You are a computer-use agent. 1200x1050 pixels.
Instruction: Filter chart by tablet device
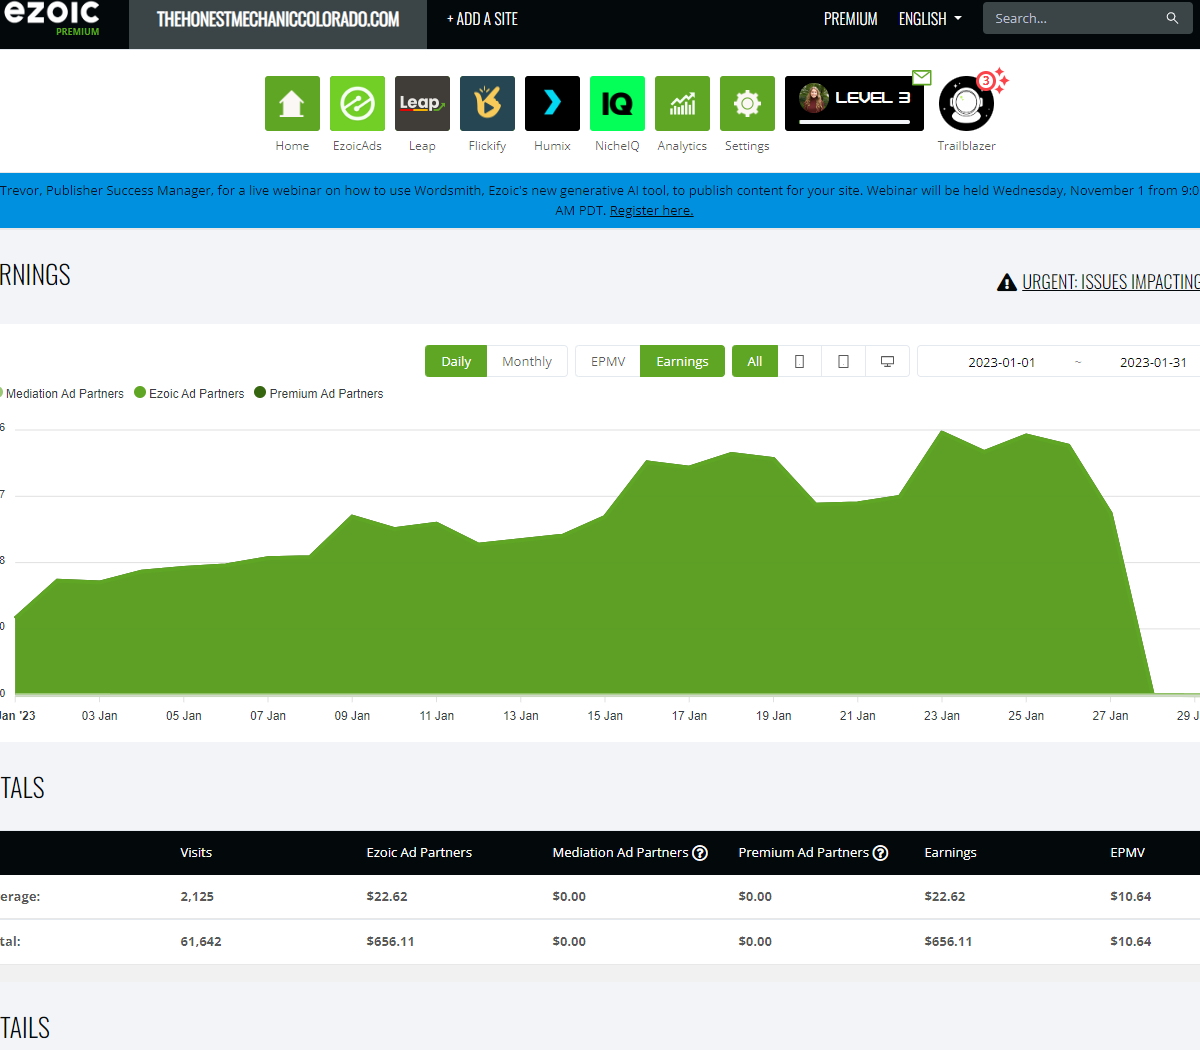tap(843, 361)
